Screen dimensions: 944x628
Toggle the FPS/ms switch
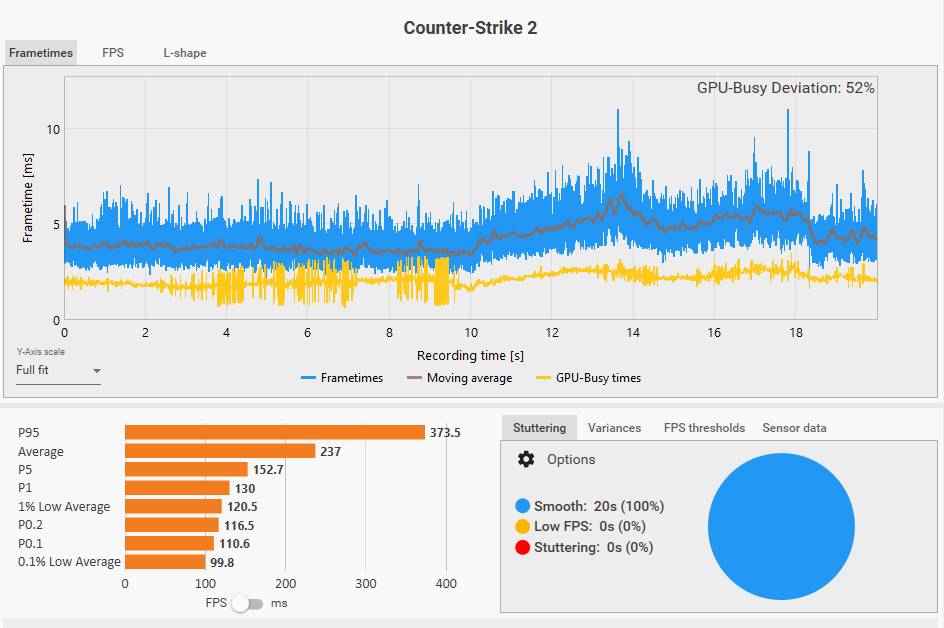pyautogui.click(x=246, y=603)
